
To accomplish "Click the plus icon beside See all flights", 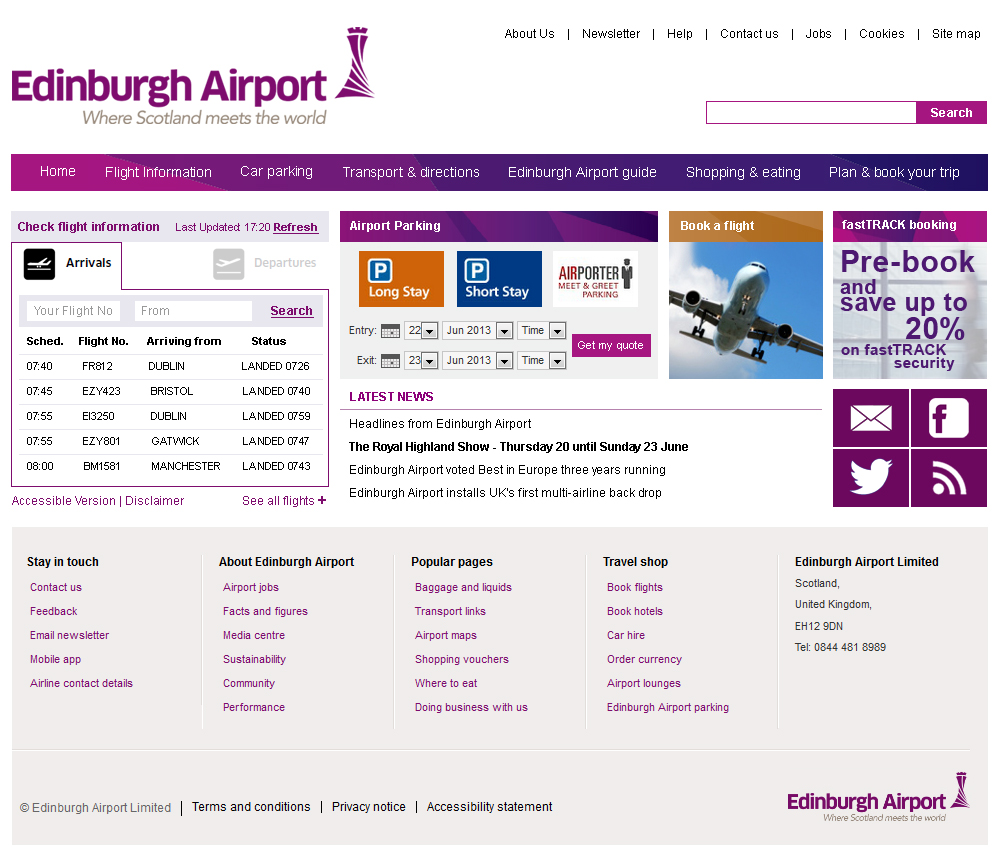I will [322, 500].
